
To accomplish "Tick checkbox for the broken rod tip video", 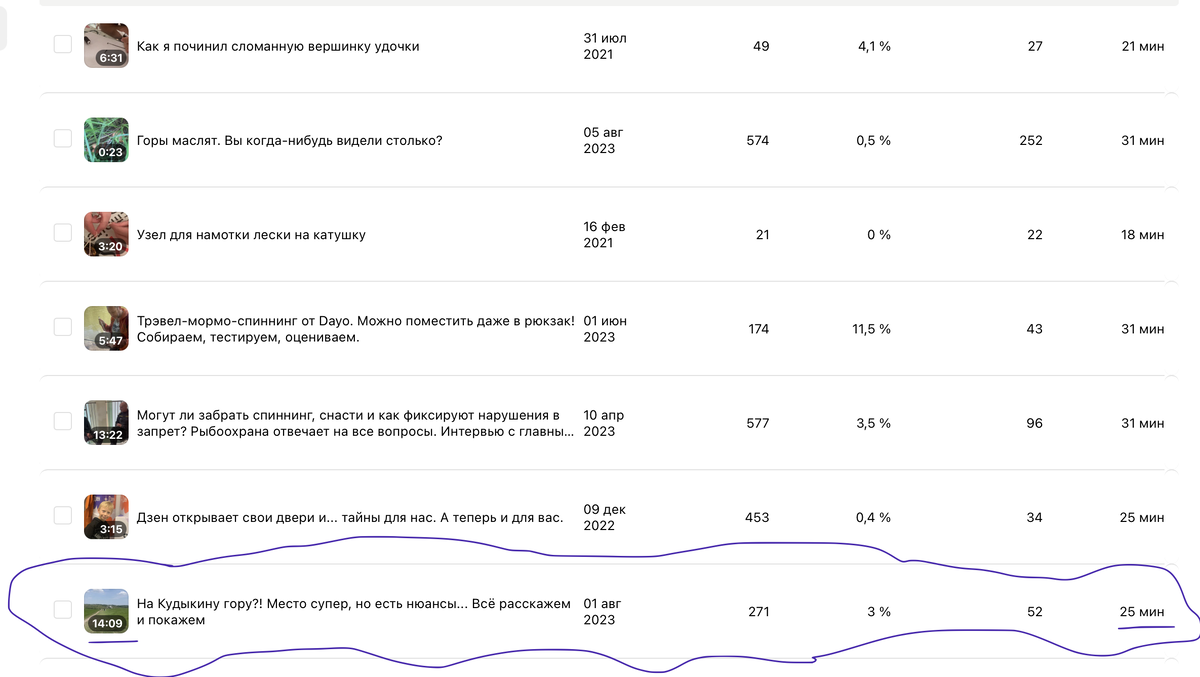I will [x=63, y=45].
